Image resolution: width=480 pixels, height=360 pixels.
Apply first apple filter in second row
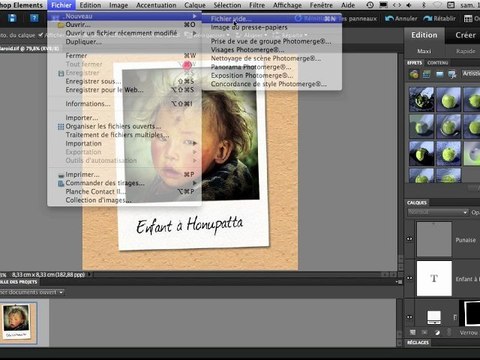(421, 126)
